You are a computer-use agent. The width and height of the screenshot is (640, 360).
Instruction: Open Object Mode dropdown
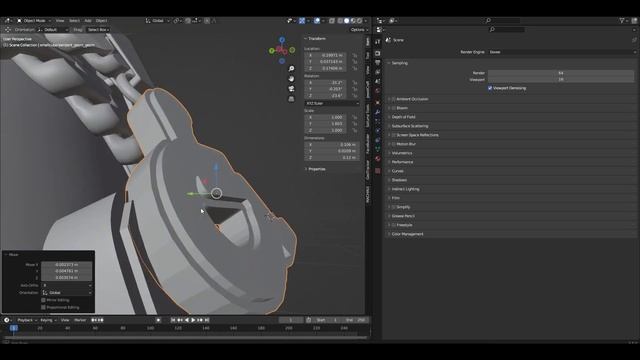click(34, 20)
